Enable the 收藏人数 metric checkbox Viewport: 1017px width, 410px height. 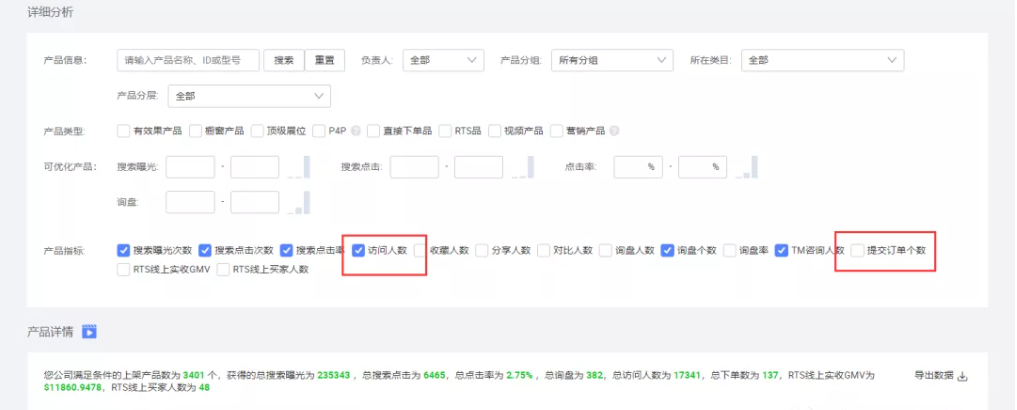tap(420, 250)
